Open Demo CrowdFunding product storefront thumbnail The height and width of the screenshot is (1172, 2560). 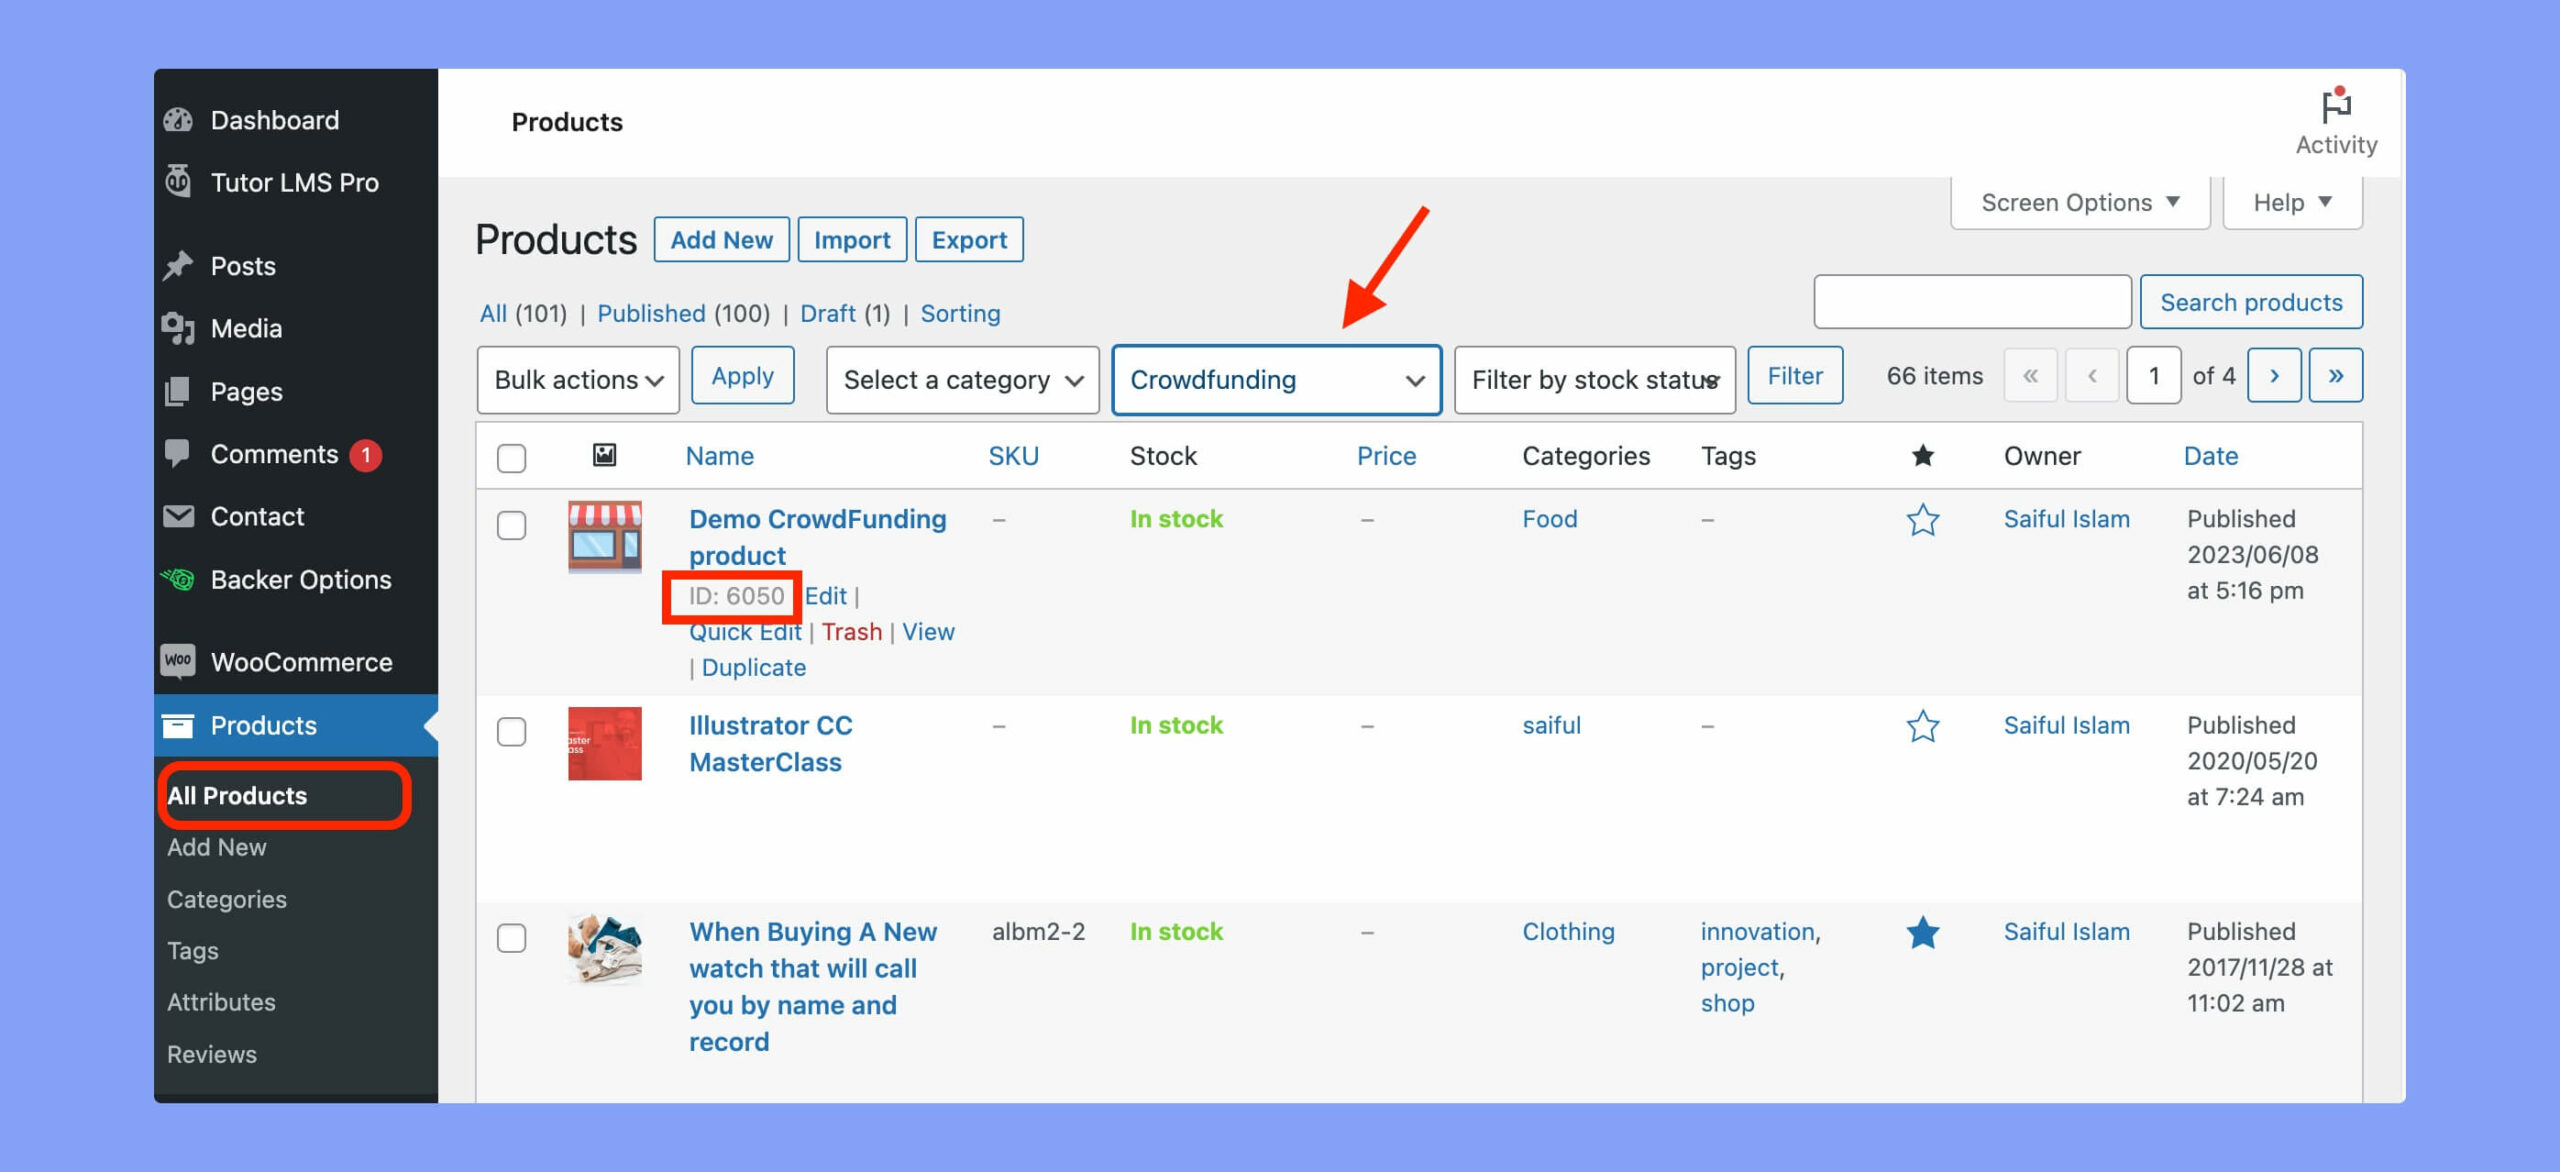(605, 537)
